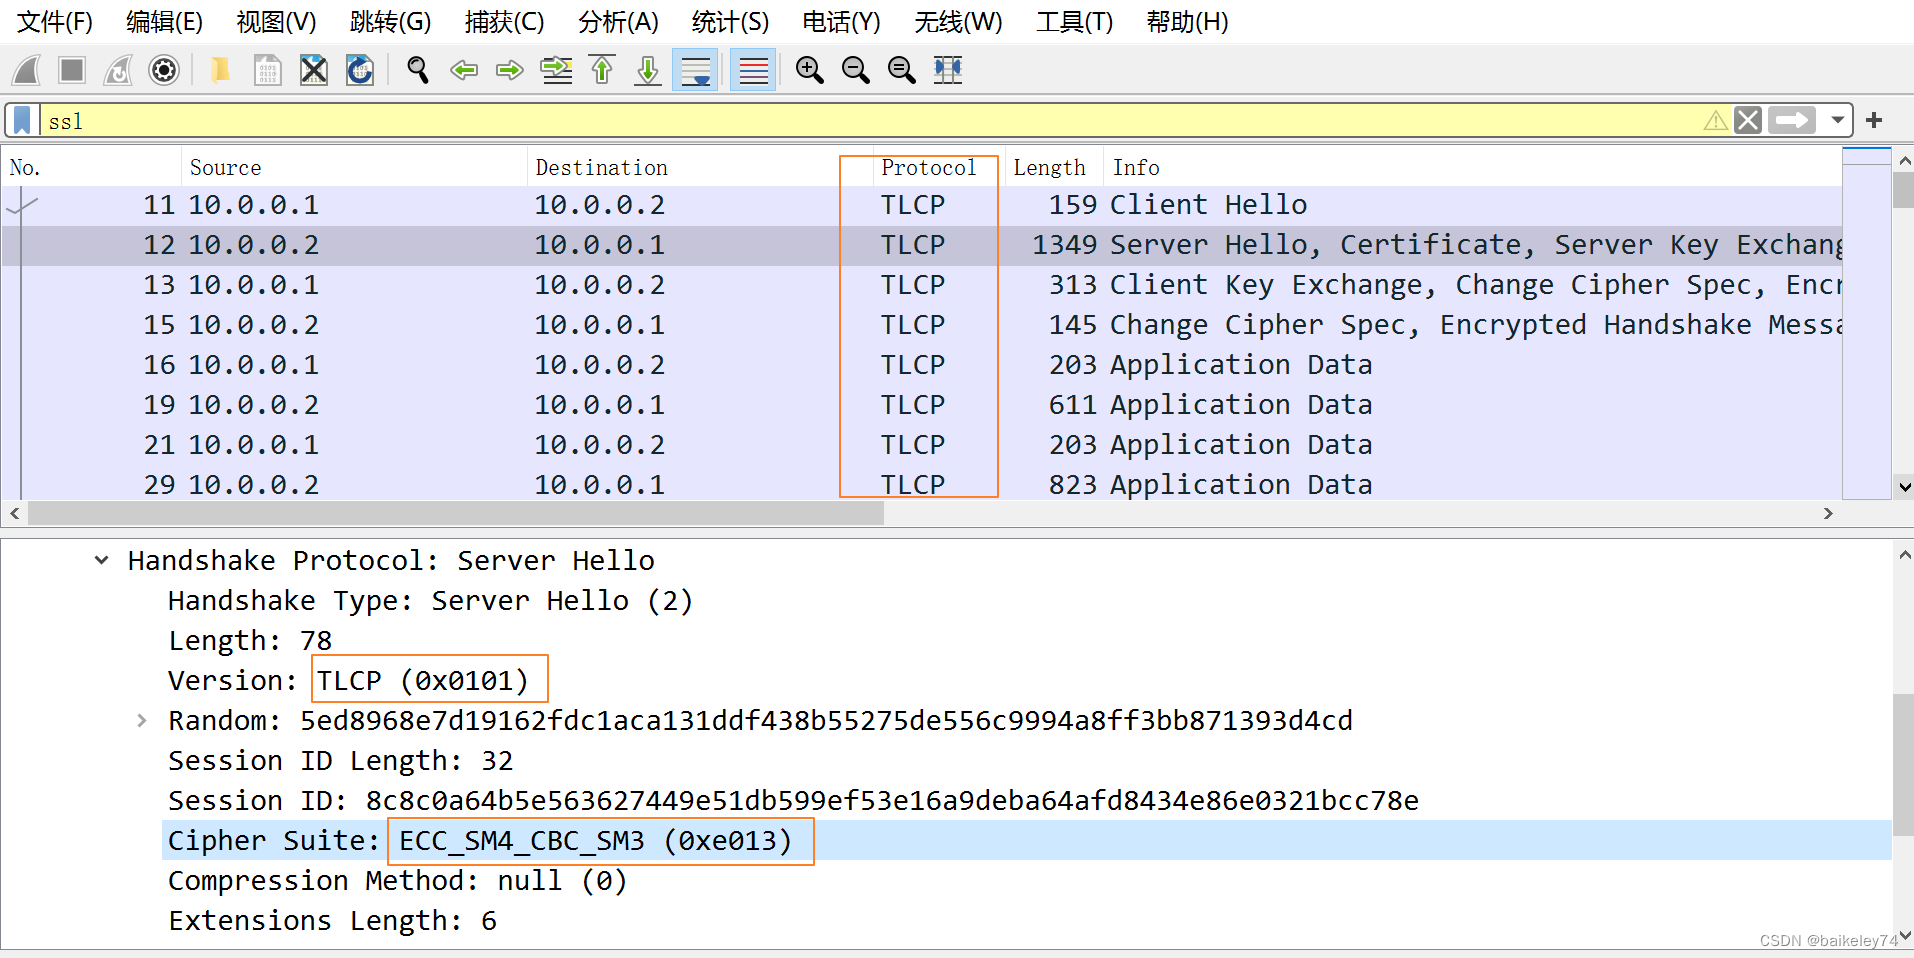Sort by the Info column header
The width and height of the screenshot is (1914, 958).
1472,167
